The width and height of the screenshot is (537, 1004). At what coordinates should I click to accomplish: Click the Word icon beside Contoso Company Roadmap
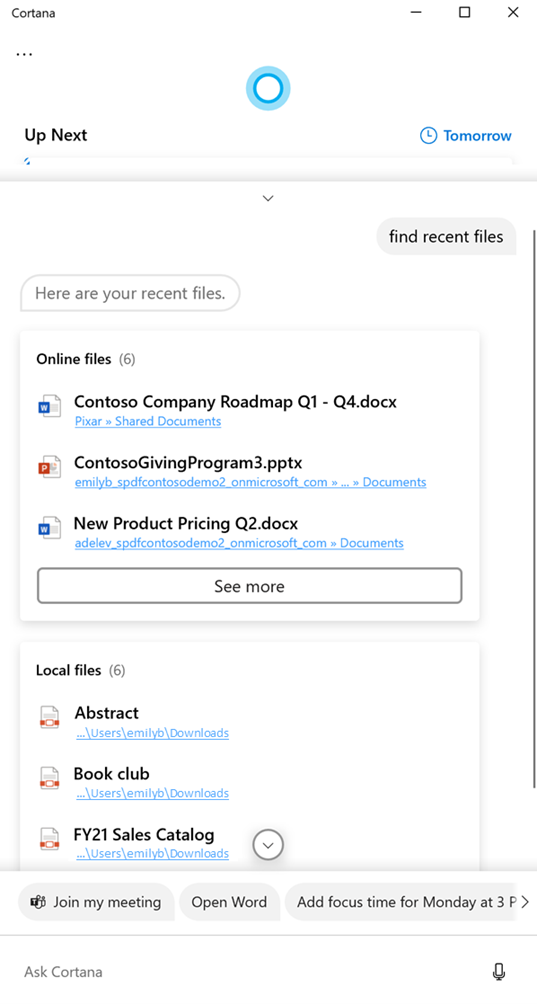(x=49, y=407)
